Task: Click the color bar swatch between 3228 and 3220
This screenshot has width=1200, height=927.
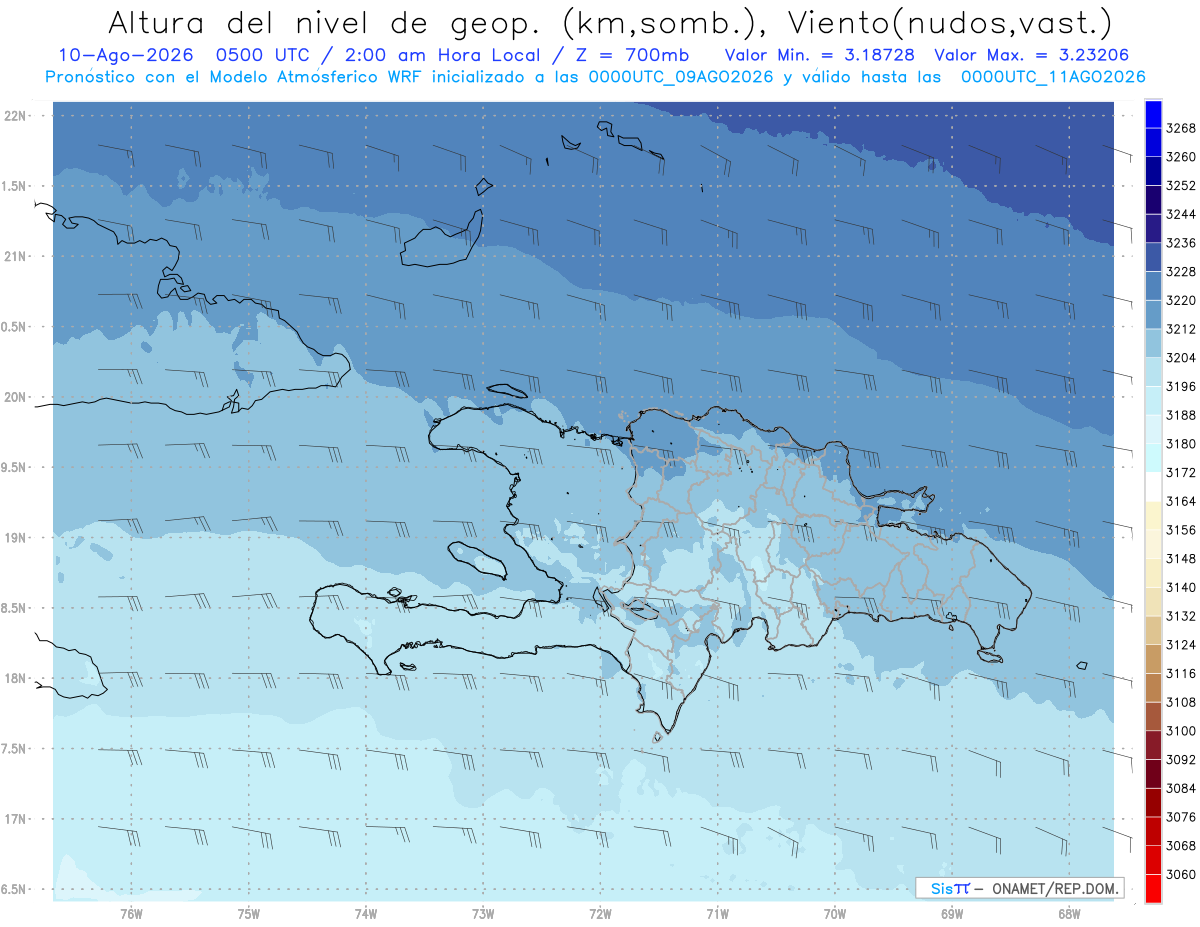Action: tap(1153, 286)
